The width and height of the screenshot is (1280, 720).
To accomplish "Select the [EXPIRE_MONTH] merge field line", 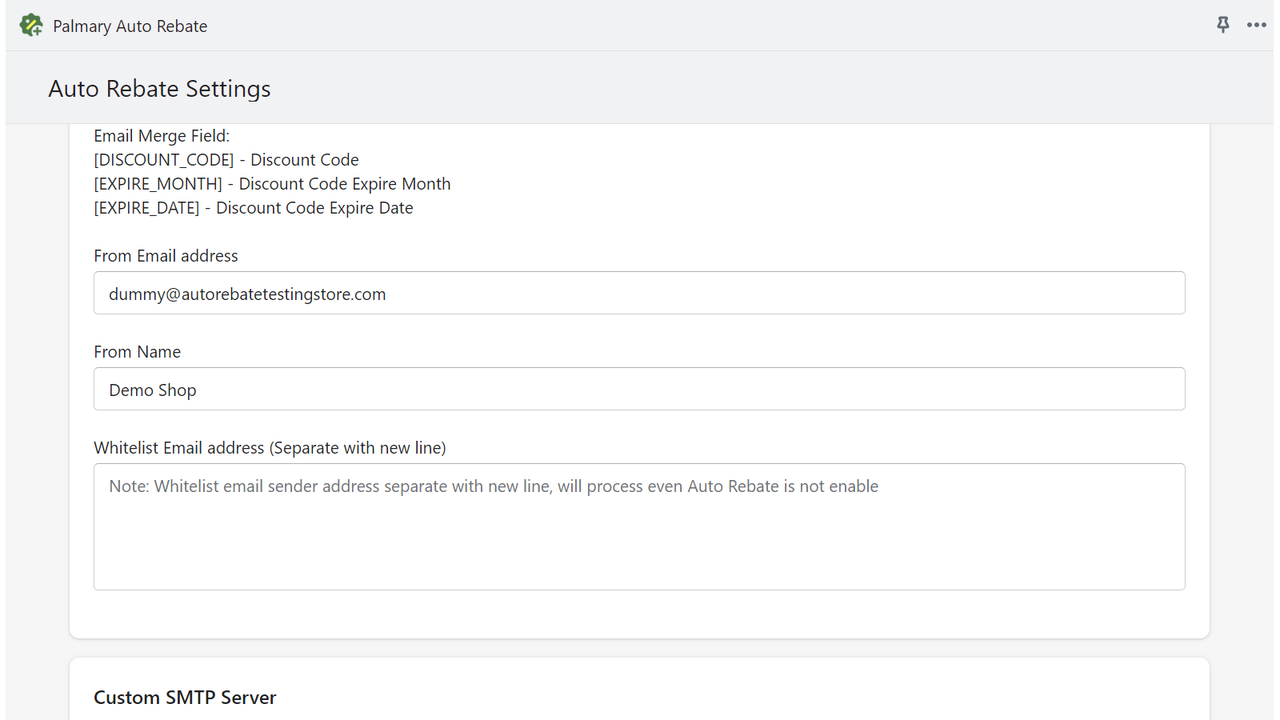I will click(x=272, y=184).
